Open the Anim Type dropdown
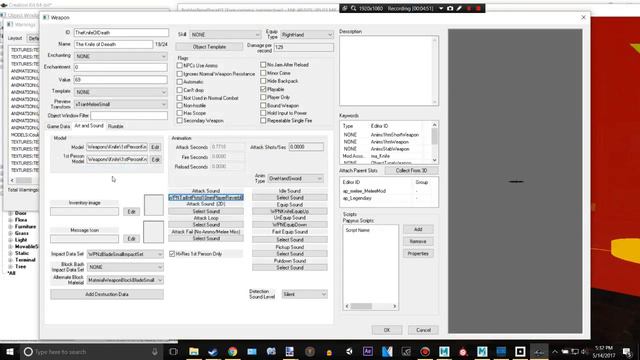 coord(296,178)
